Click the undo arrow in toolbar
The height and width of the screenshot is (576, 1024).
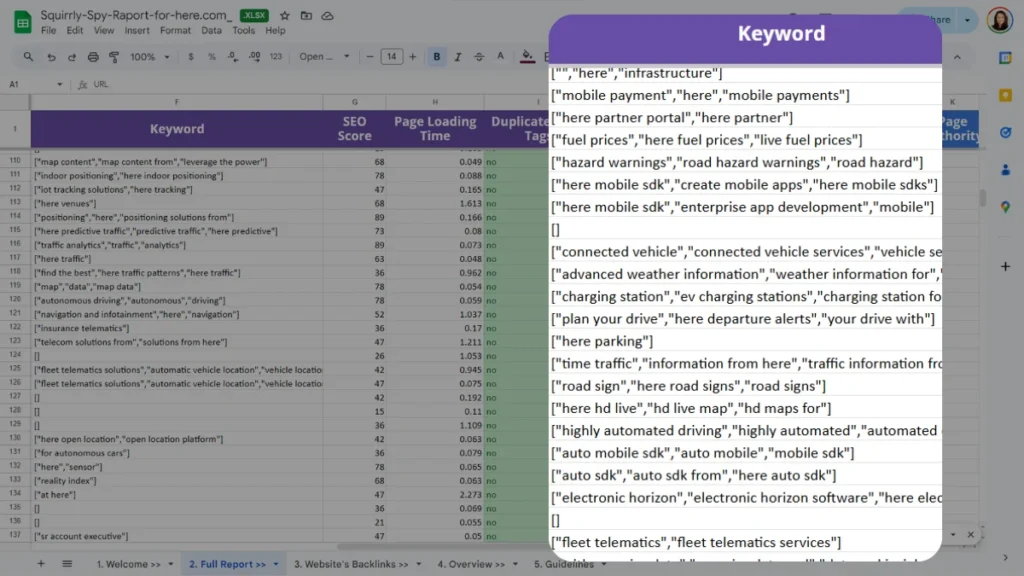tap(52, 57)
